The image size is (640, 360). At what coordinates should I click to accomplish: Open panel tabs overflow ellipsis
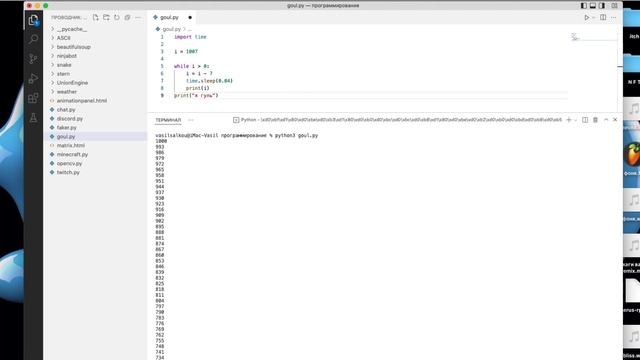191,120
